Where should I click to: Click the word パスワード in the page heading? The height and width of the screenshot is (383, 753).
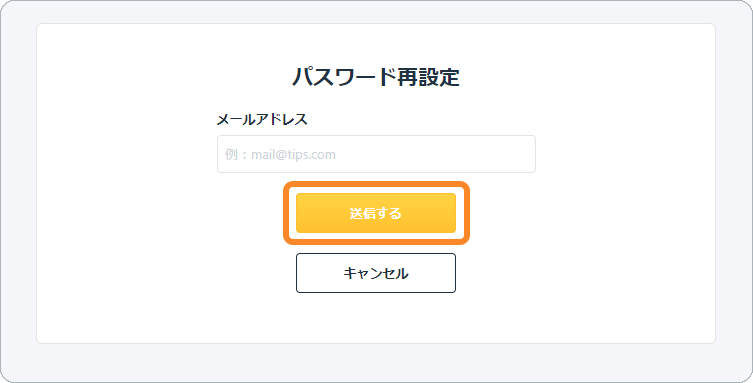coord(338,77)
